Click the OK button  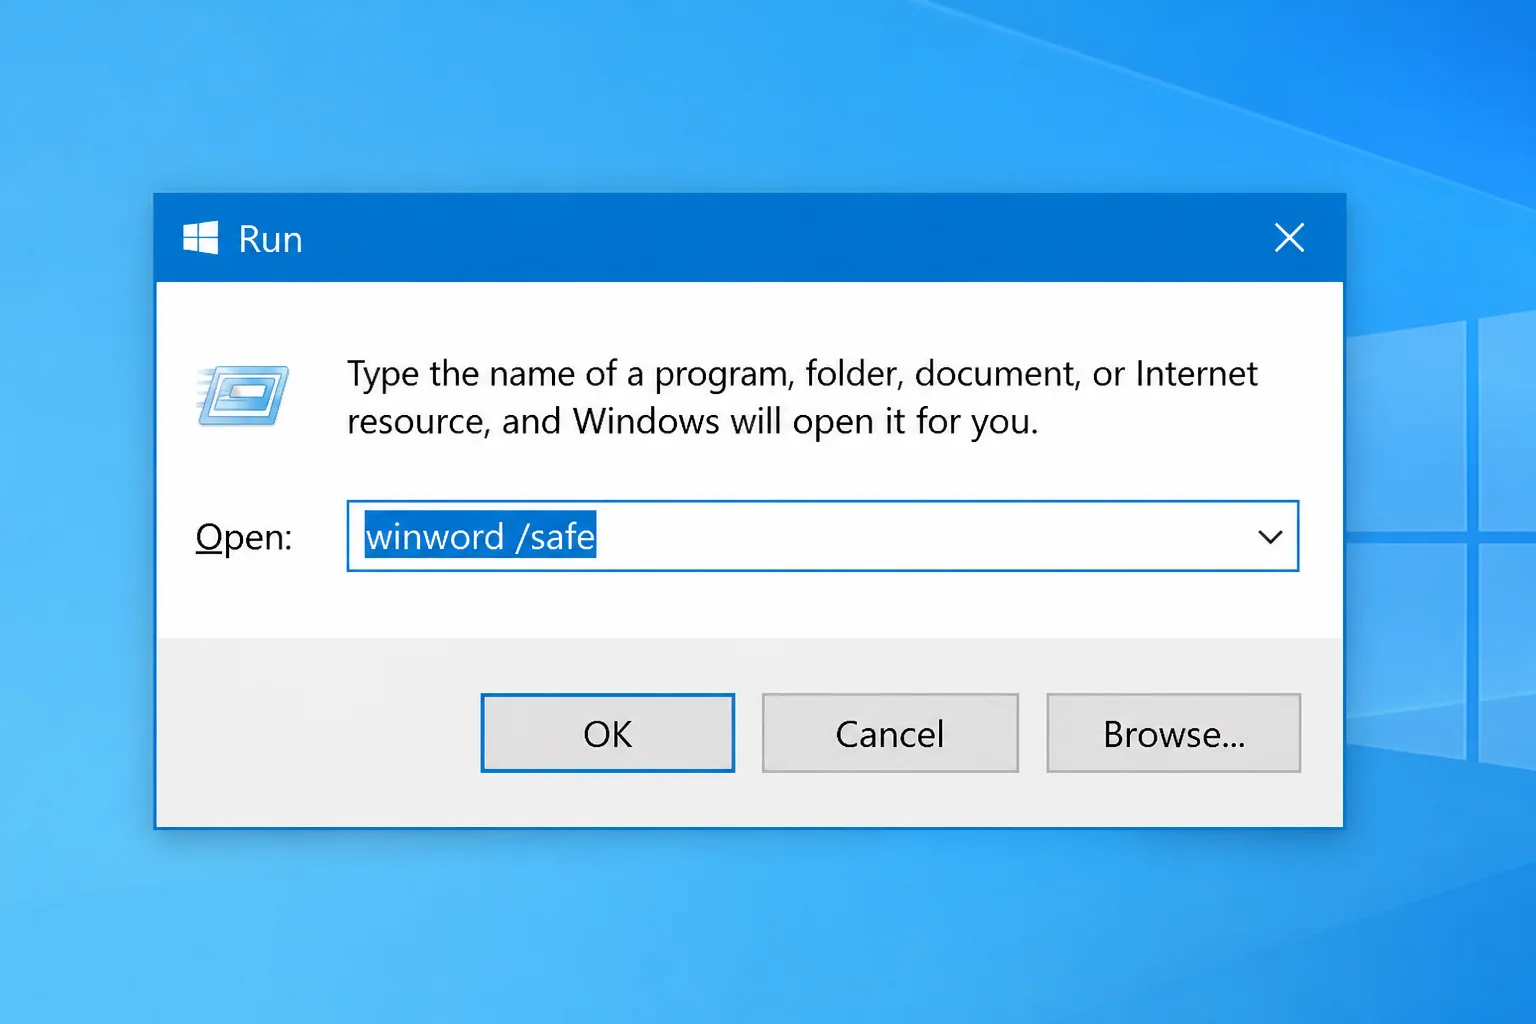(x=607, y=733)
